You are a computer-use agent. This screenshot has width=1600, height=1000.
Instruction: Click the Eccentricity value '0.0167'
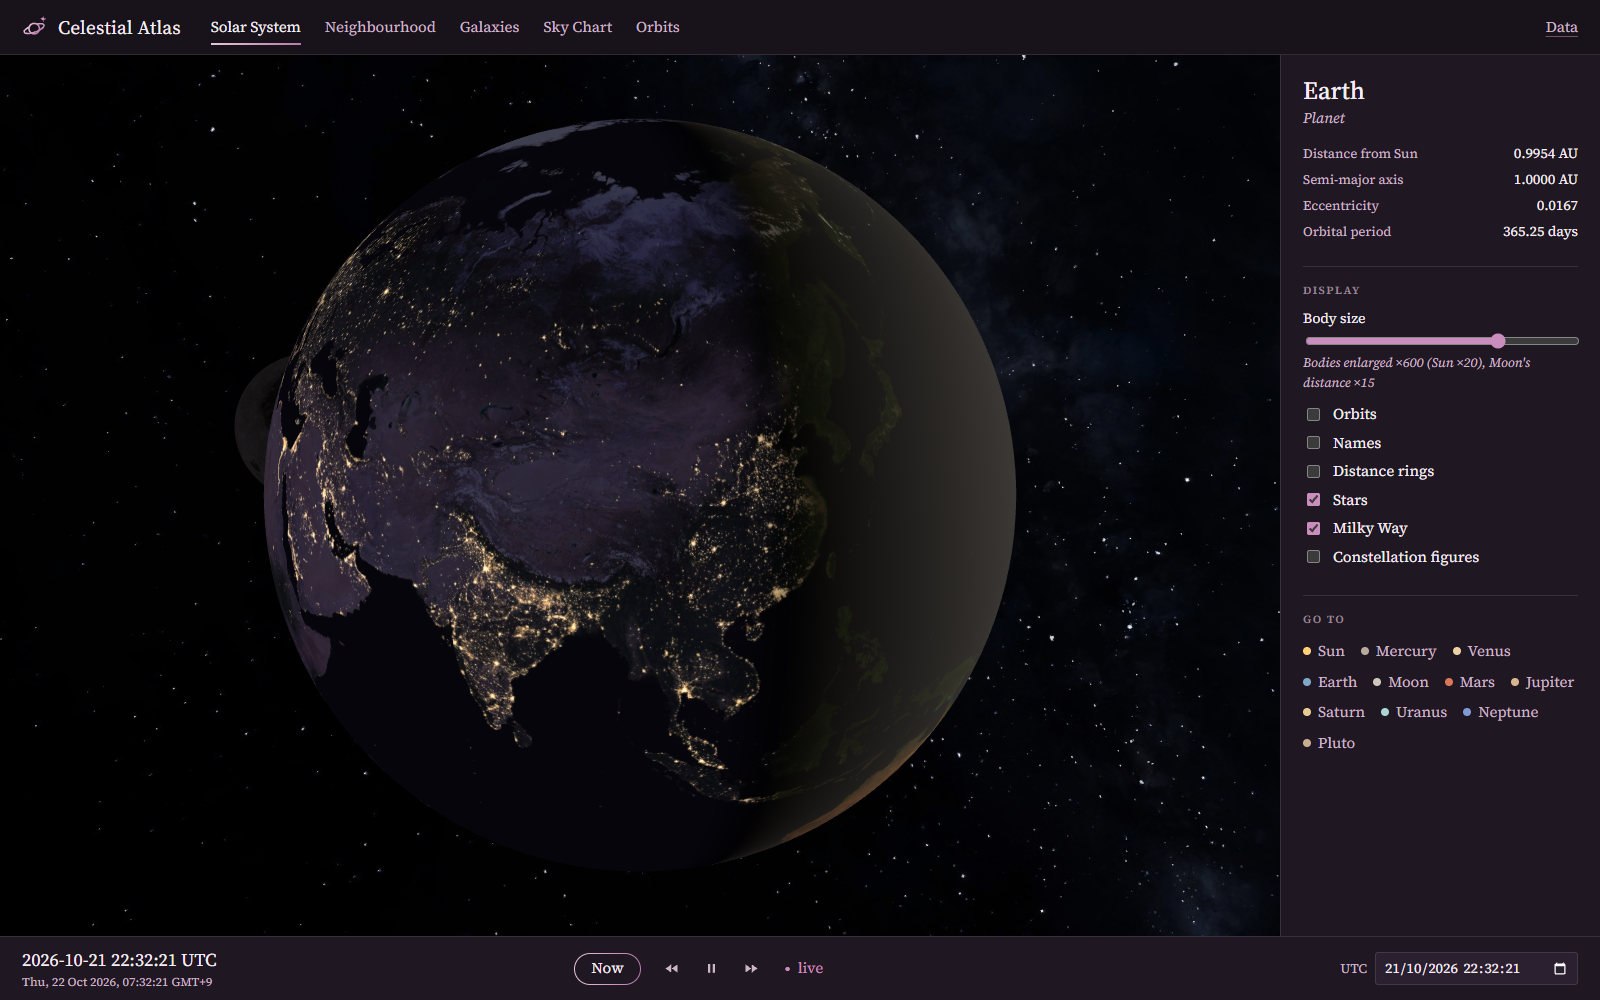(x=1557, y=205)
